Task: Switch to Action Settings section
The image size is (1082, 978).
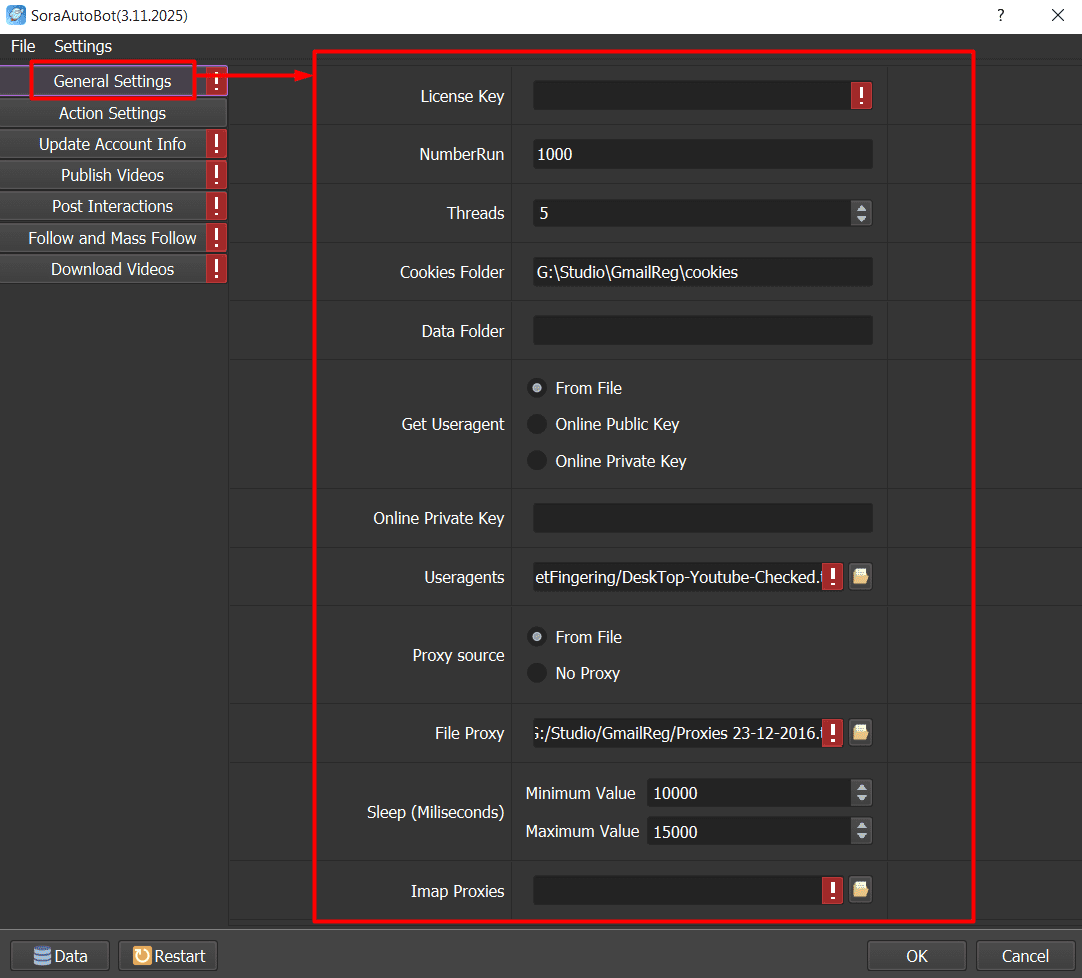Action: click(x=112, y=112)
